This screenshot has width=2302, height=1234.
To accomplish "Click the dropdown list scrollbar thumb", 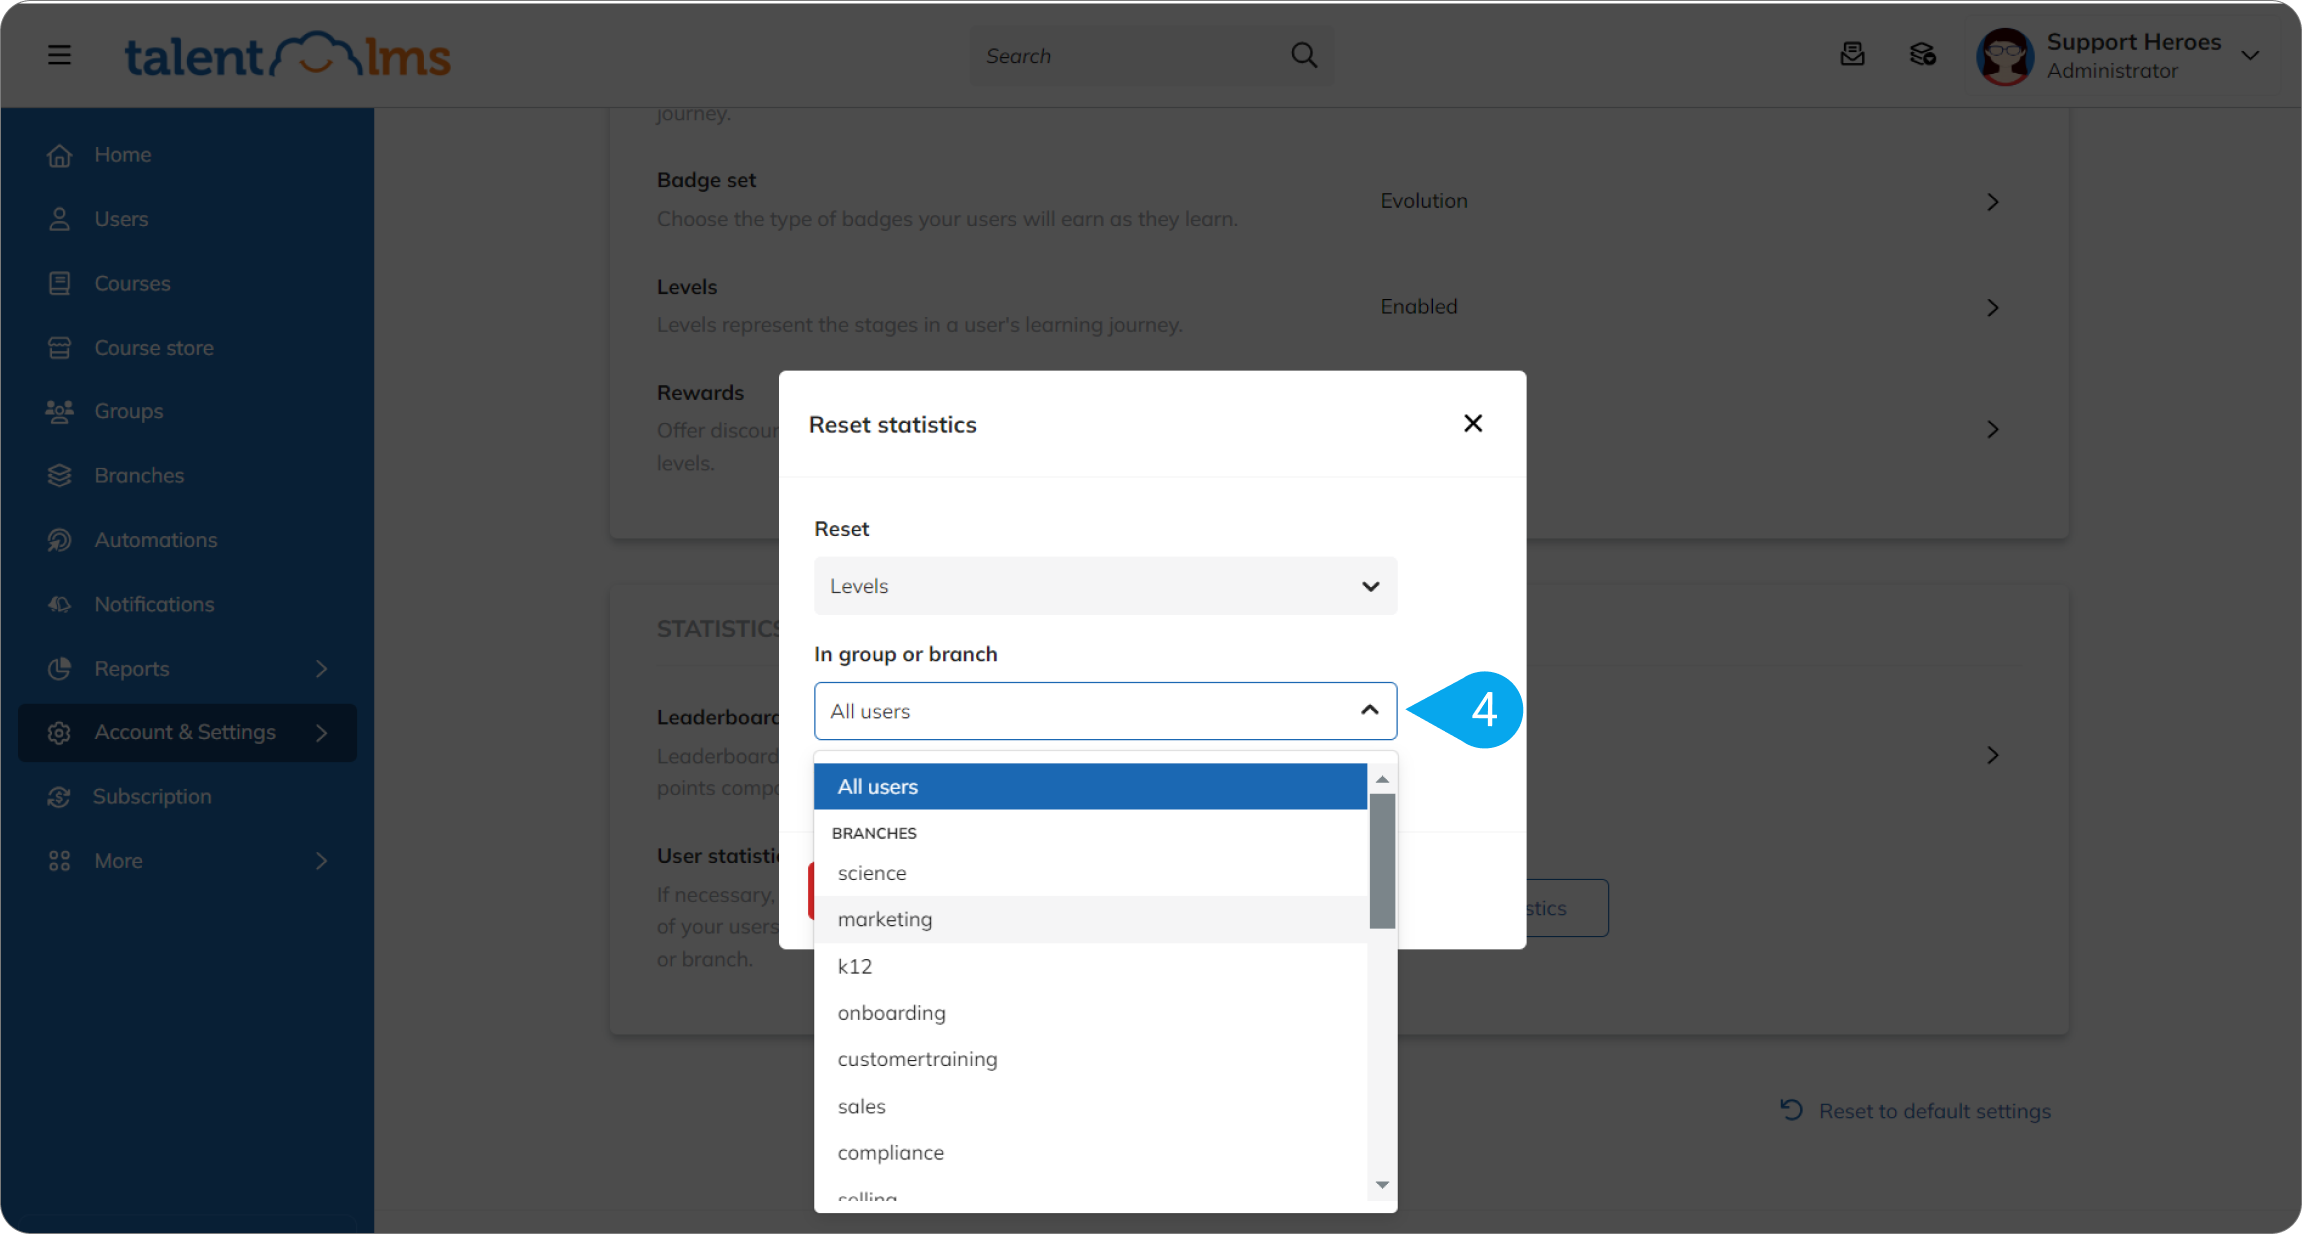I will coord(1382,861).
